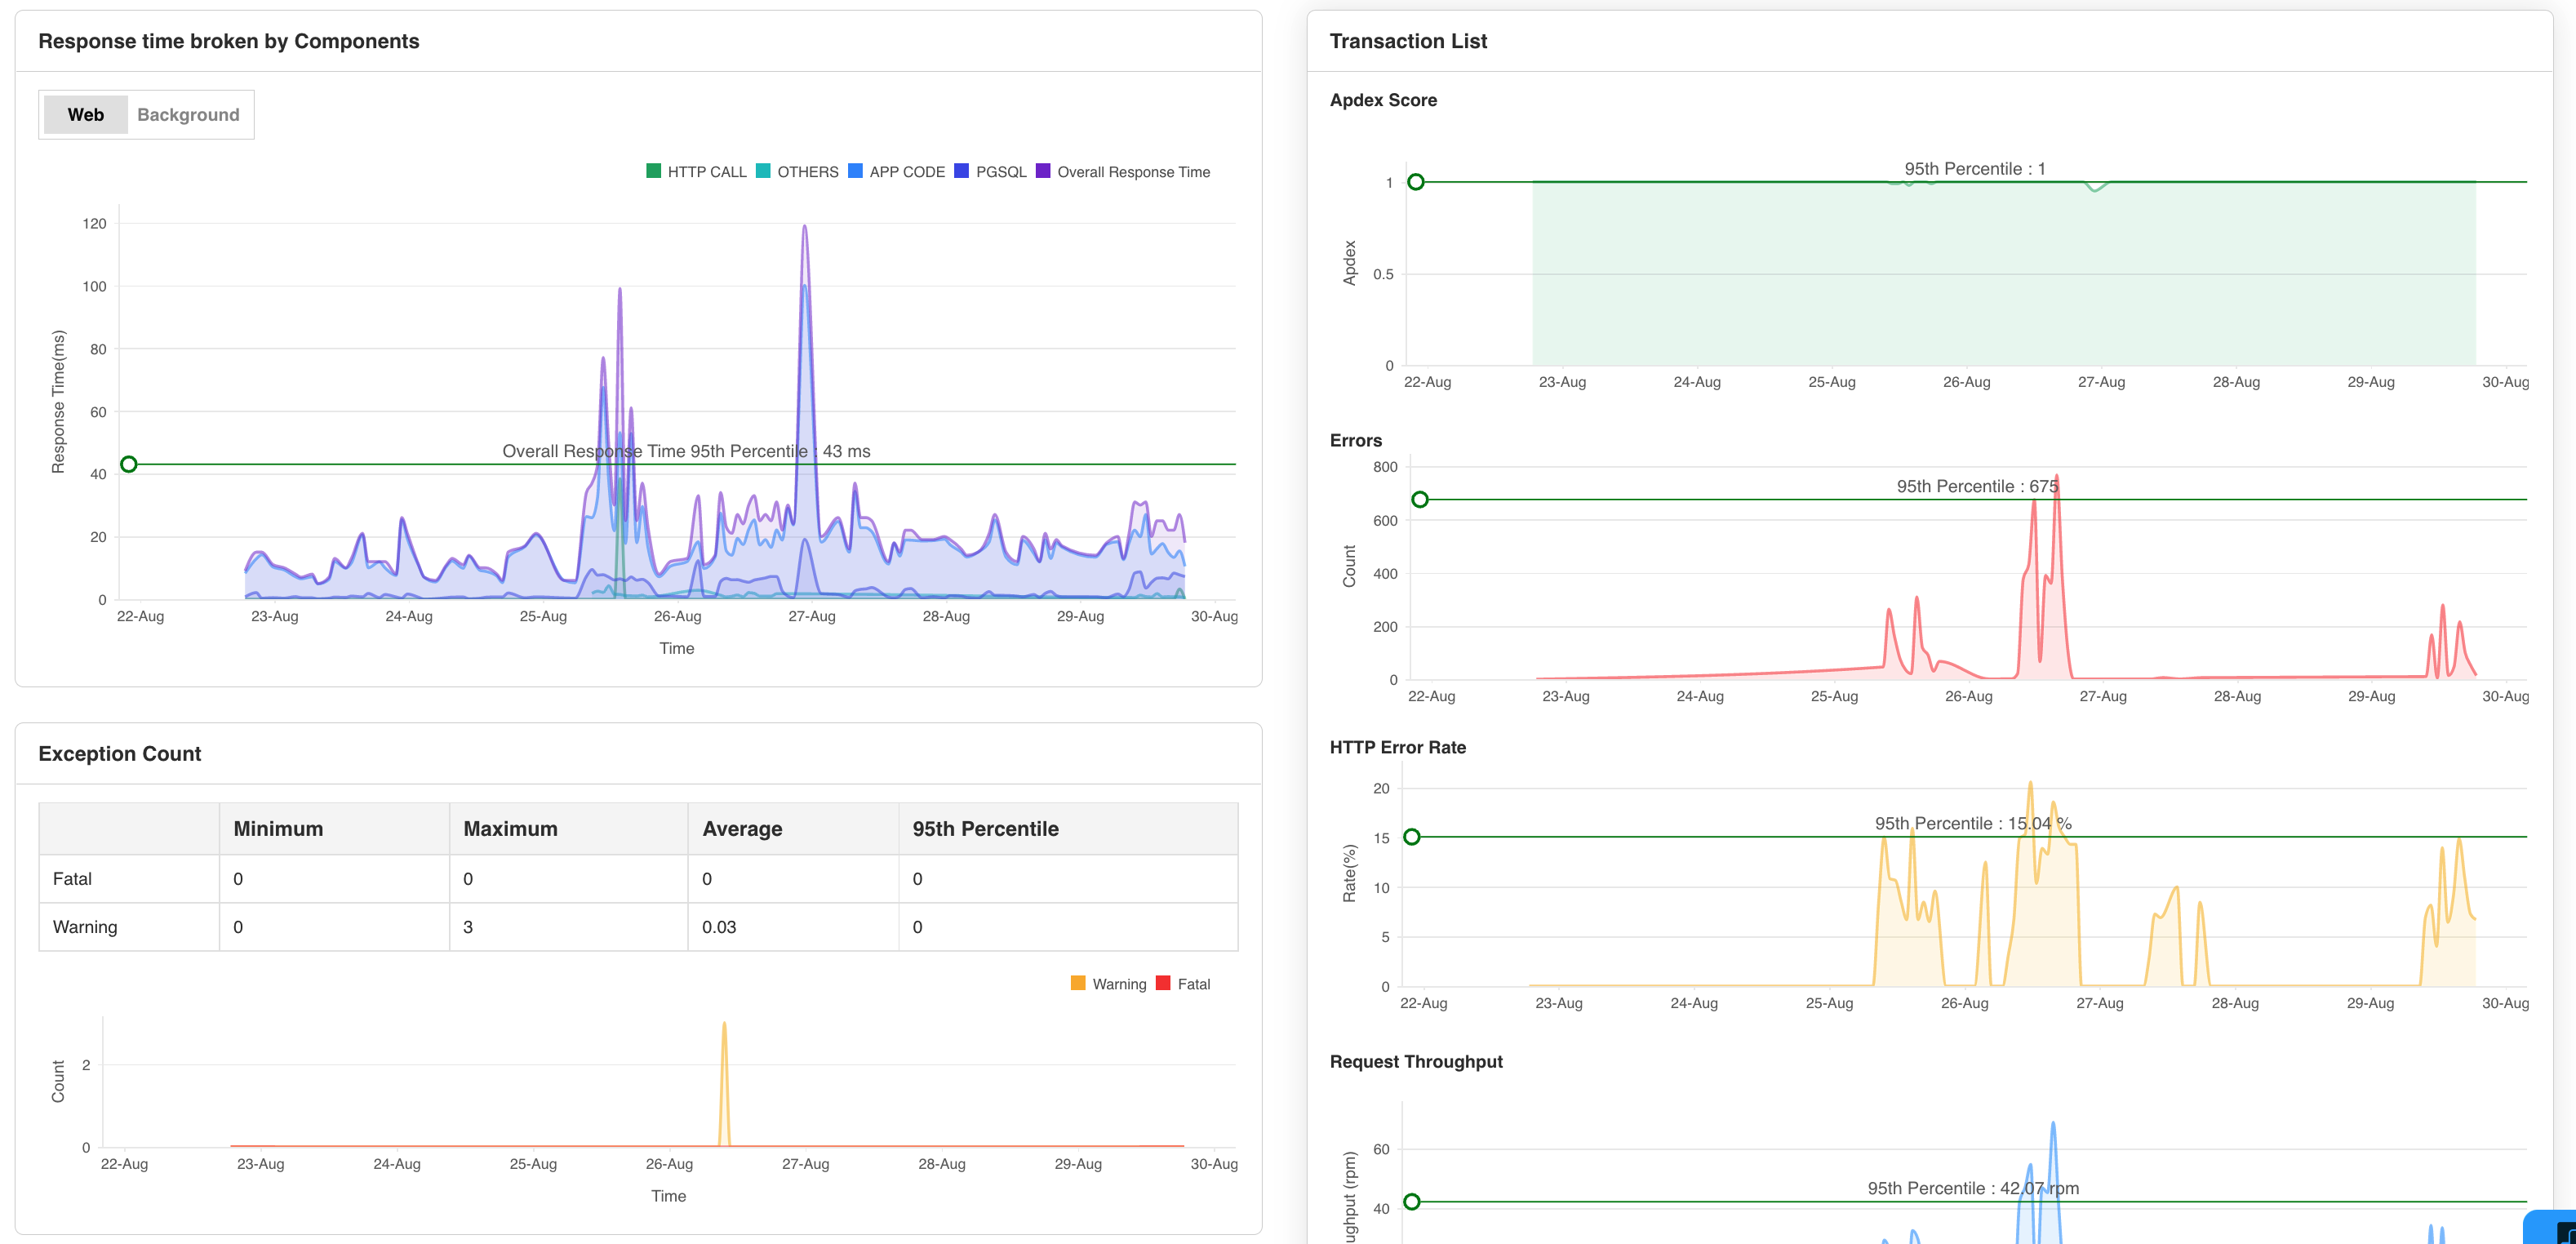Image resolution: width=2576 pixels, height=1244 pixels.
Task: Select the Web tab
Action: tap(85, 114)
